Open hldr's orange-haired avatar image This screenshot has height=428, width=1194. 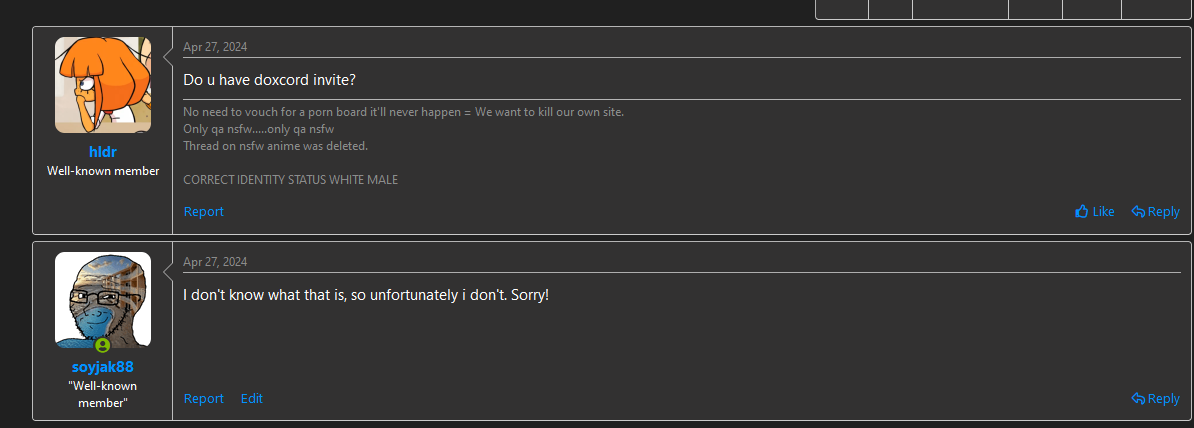(x=103, y=85)
